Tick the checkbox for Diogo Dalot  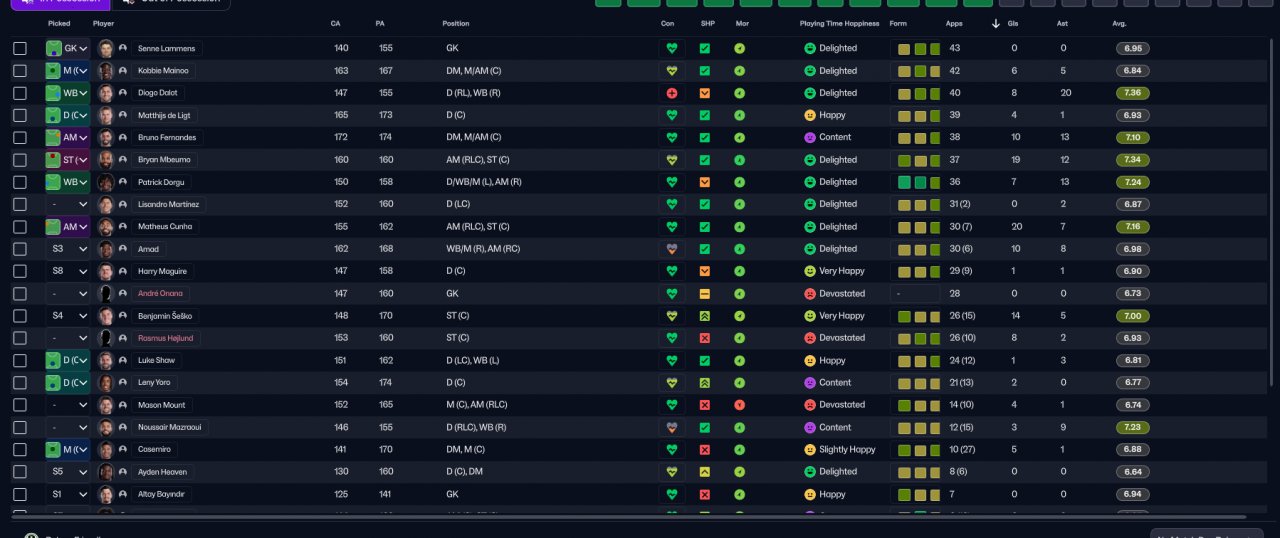point(20,93)
